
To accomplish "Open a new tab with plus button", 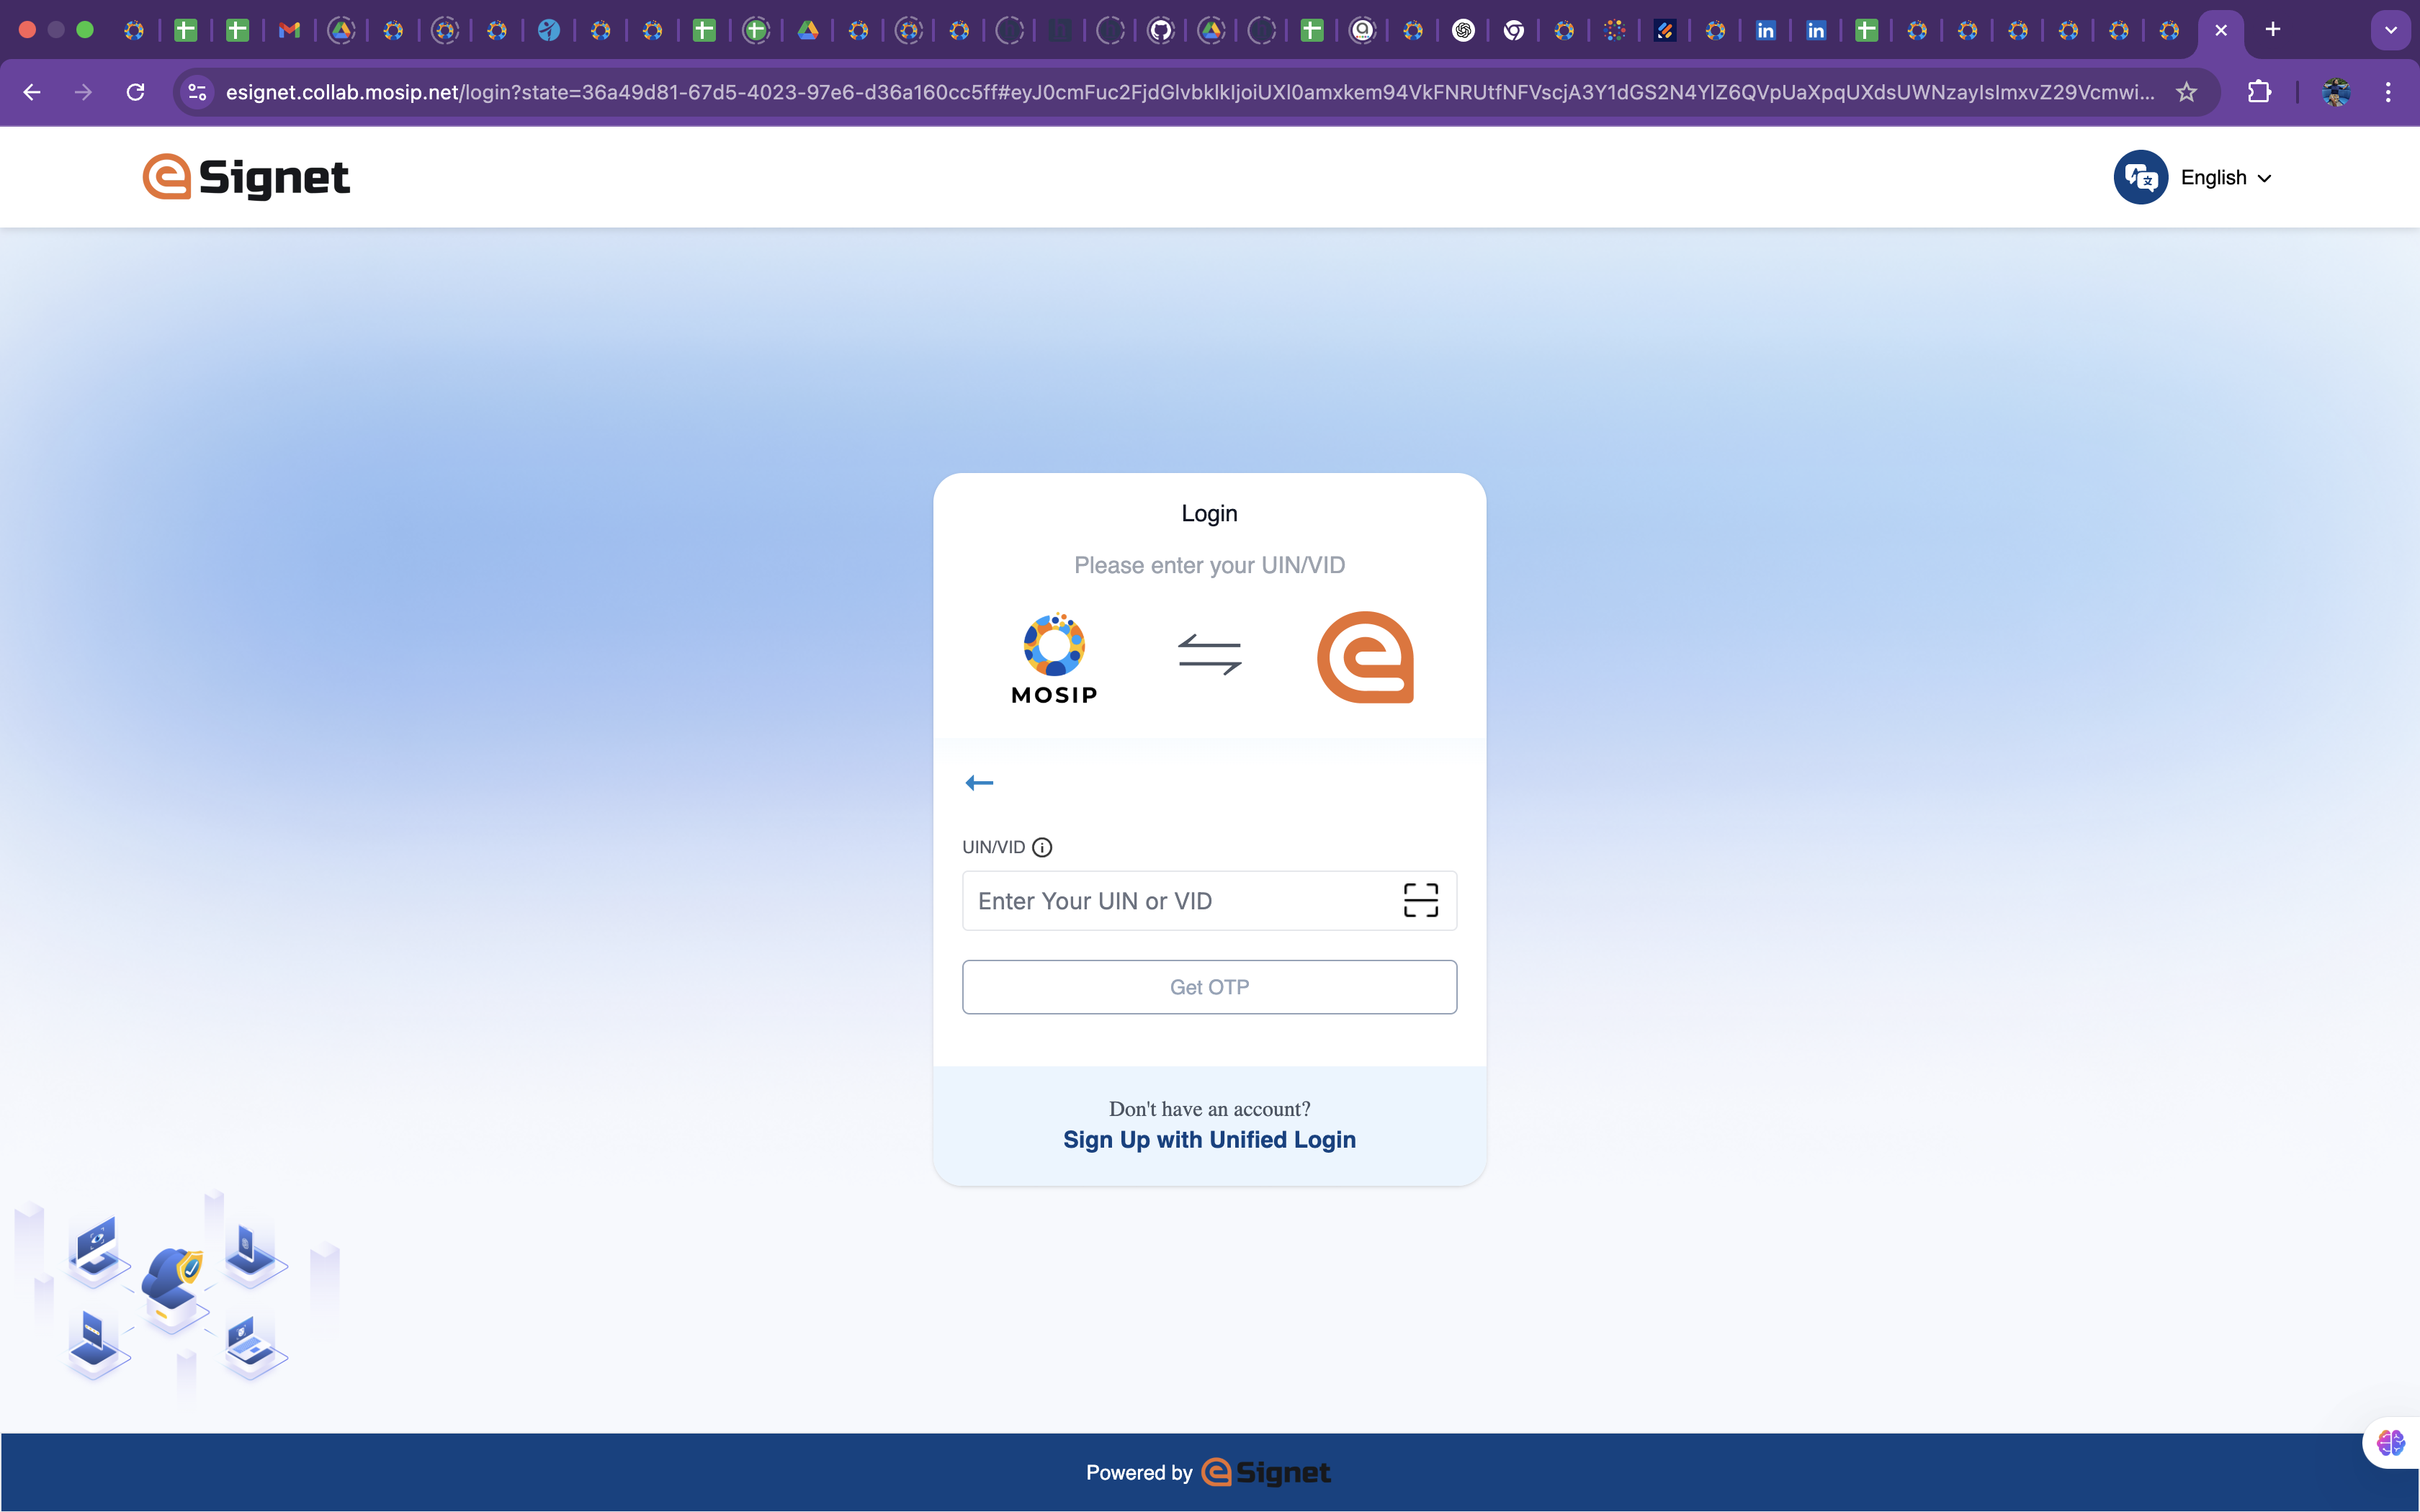I will [2273, 30].
